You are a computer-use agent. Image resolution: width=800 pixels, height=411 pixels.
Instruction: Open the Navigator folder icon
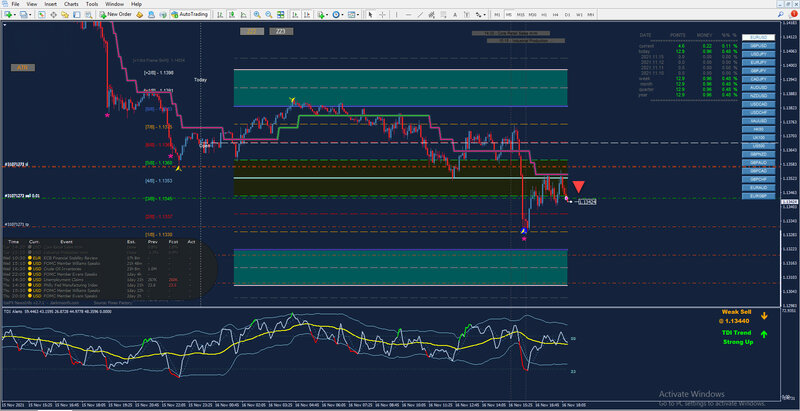click(x=65, y=14)
